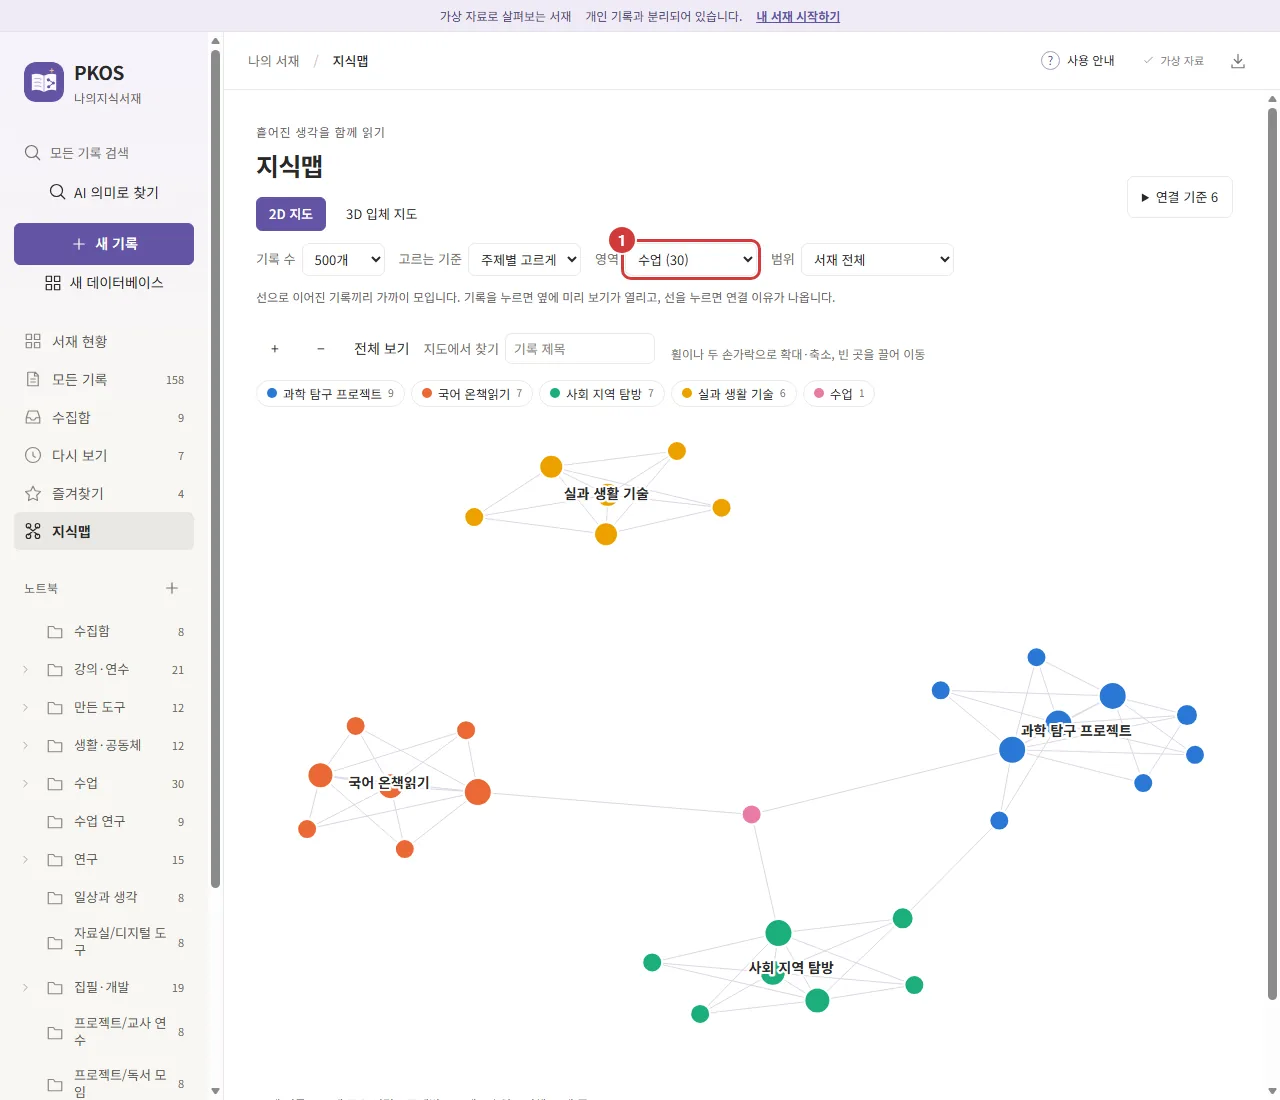Toggle the pink 수업 legend chip
This screenshot has height=1100, width=1280.
839,394
